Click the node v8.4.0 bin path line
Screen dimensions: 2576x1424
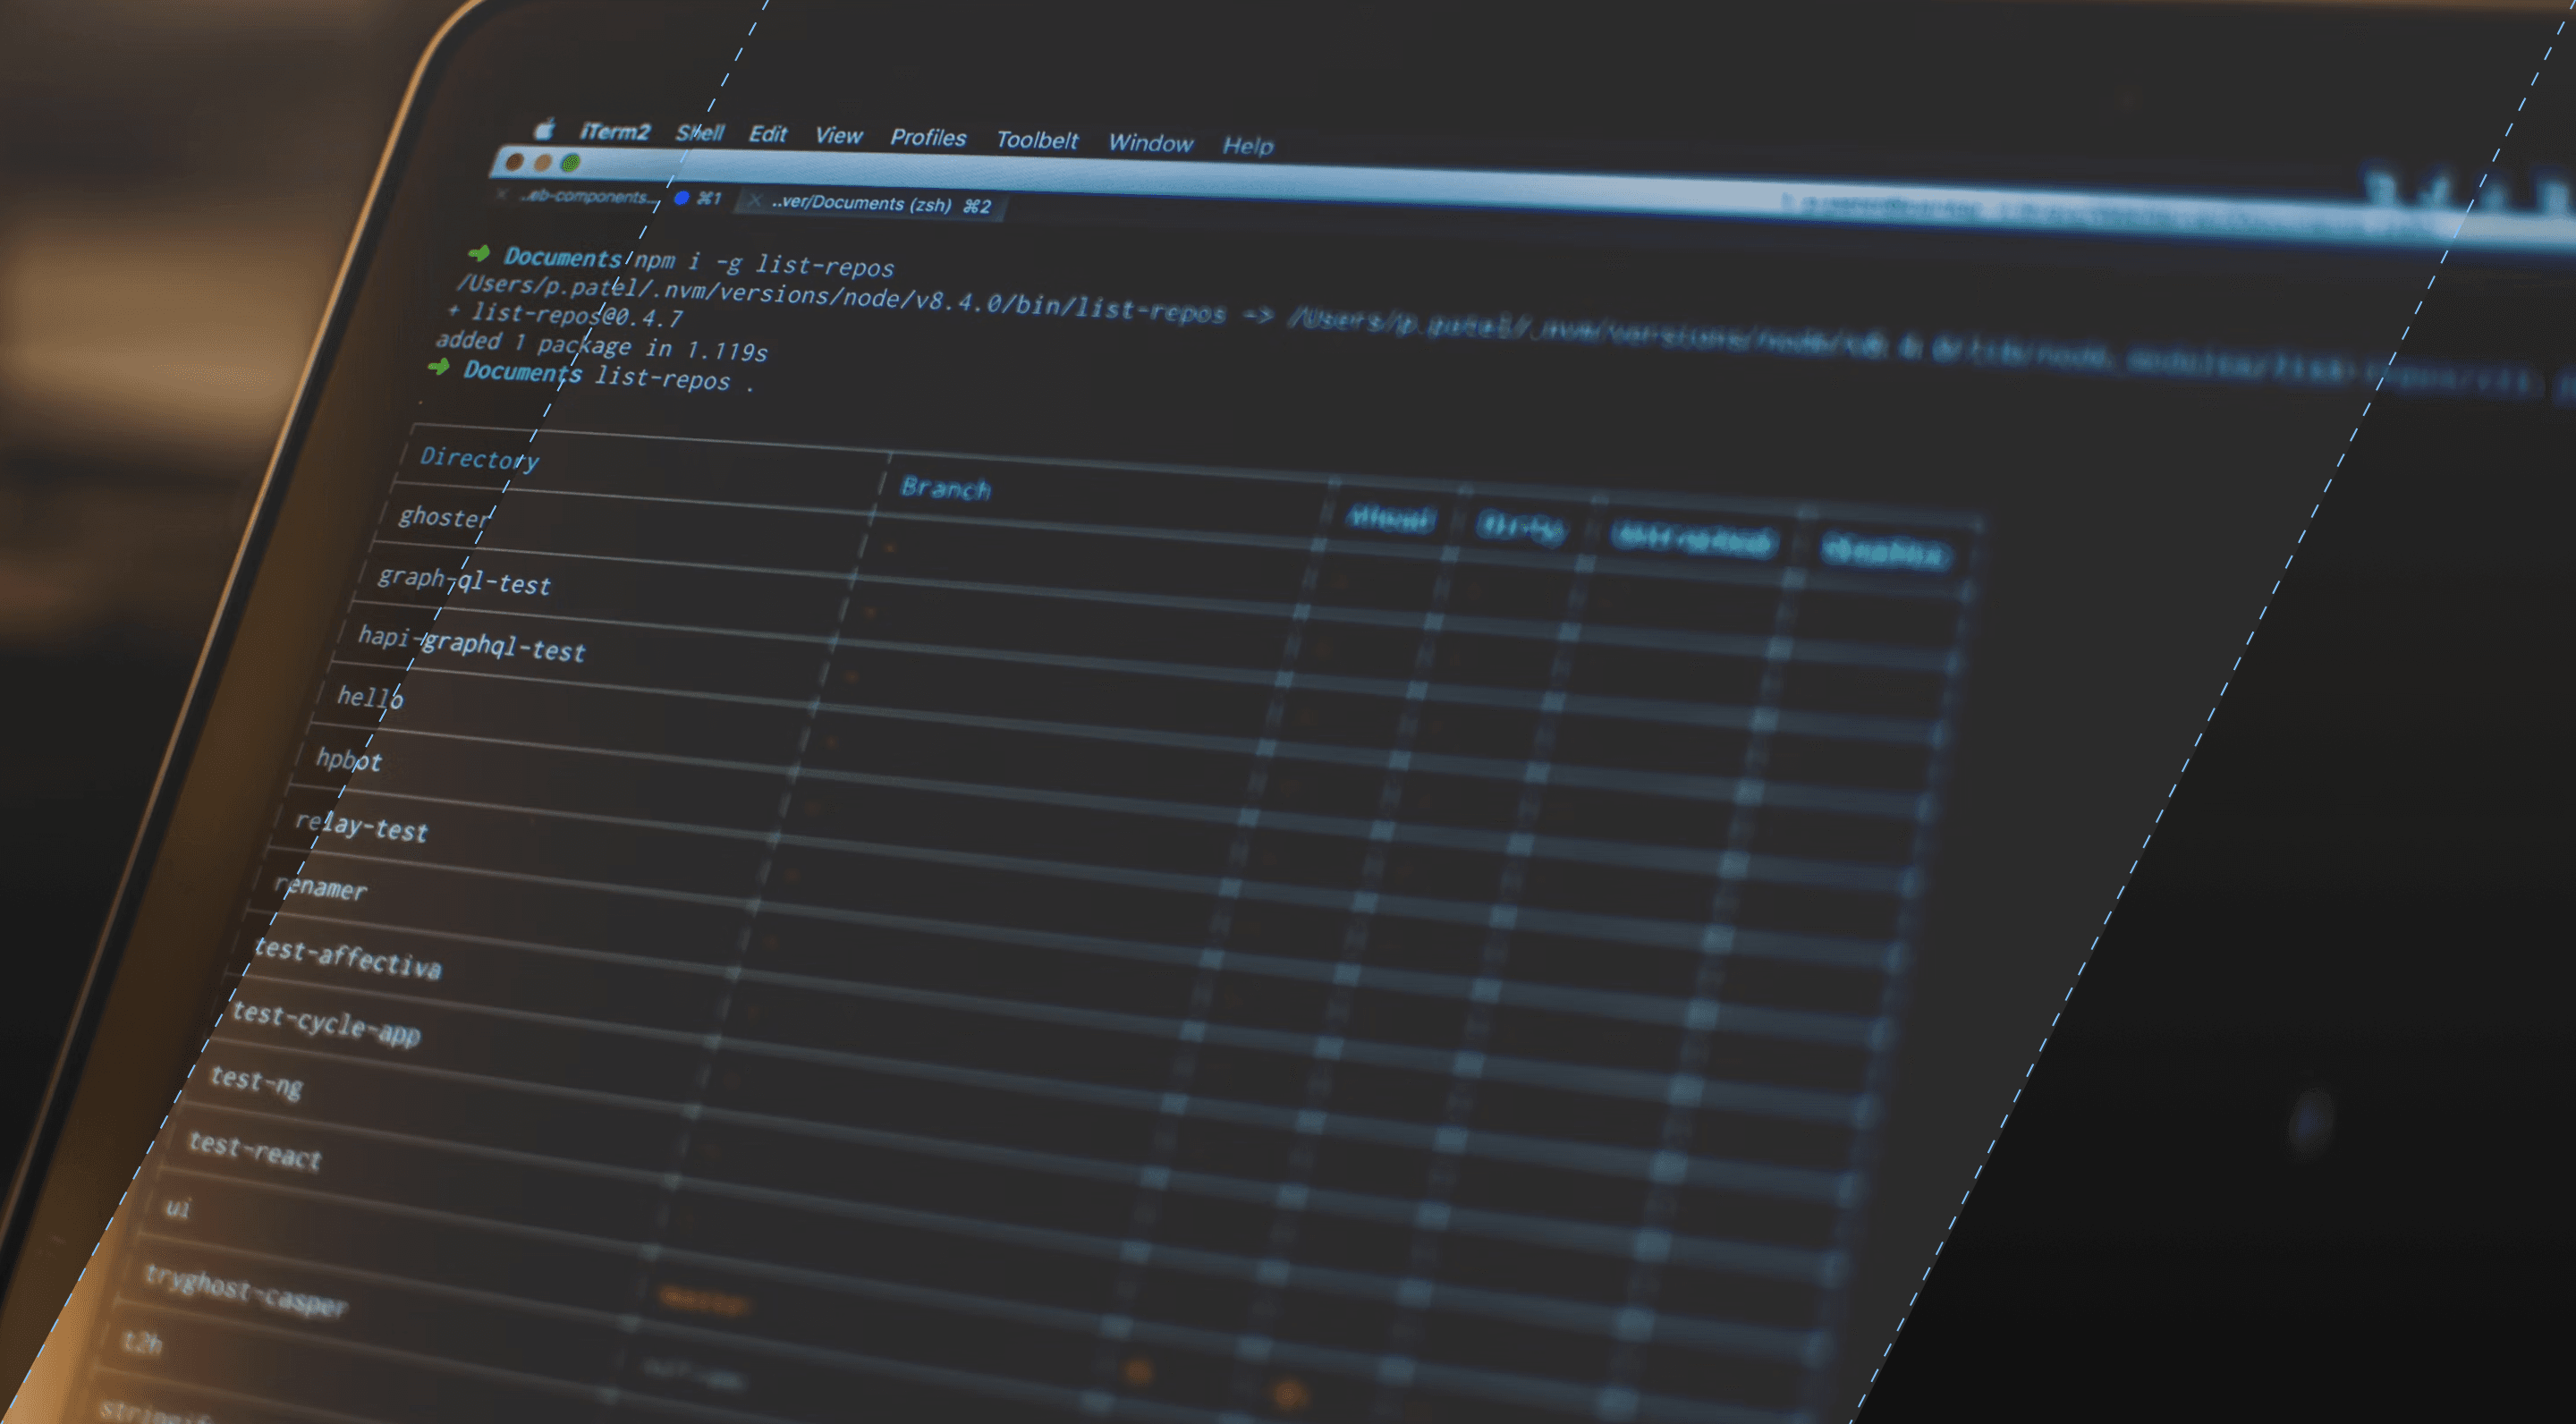(x=841, y=298)
